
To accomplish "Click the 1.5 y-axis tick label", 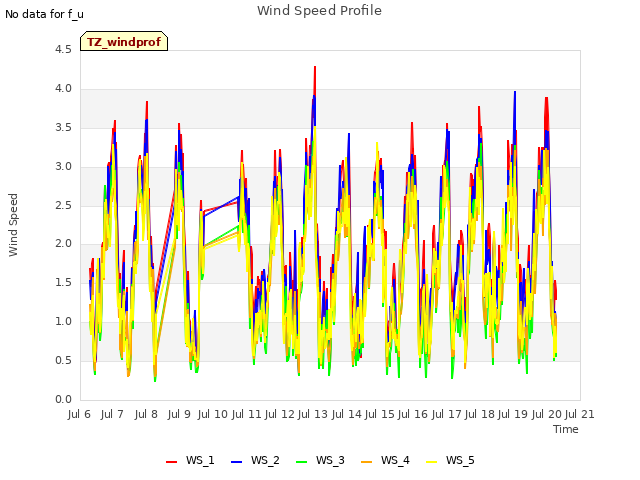I will tap(63, 282).
